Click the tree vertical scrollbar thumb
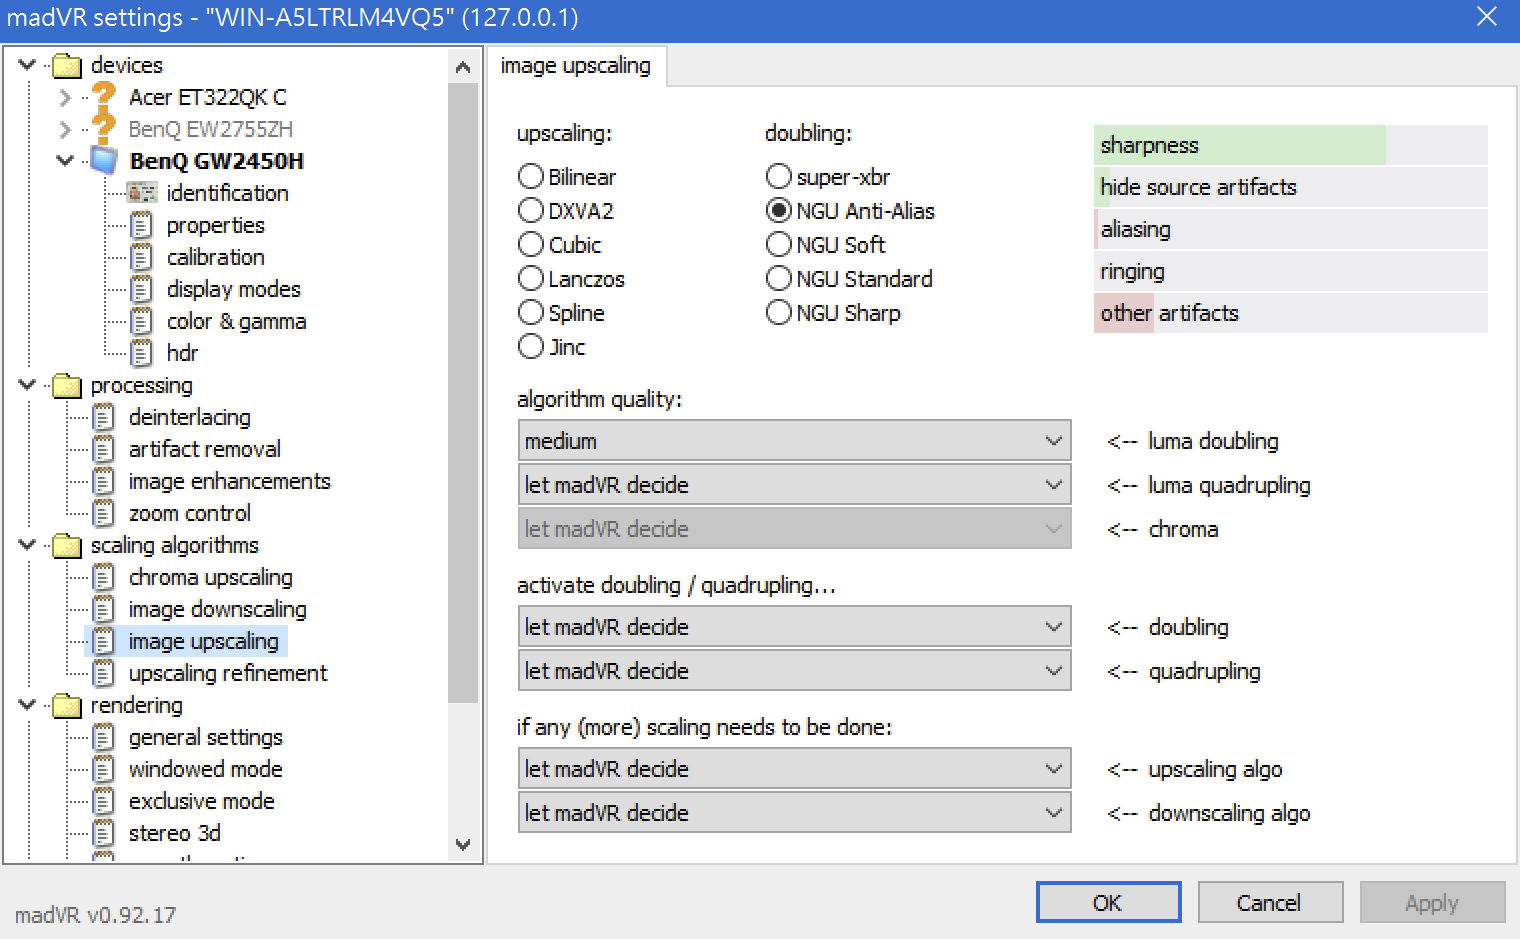 (463, 393)
